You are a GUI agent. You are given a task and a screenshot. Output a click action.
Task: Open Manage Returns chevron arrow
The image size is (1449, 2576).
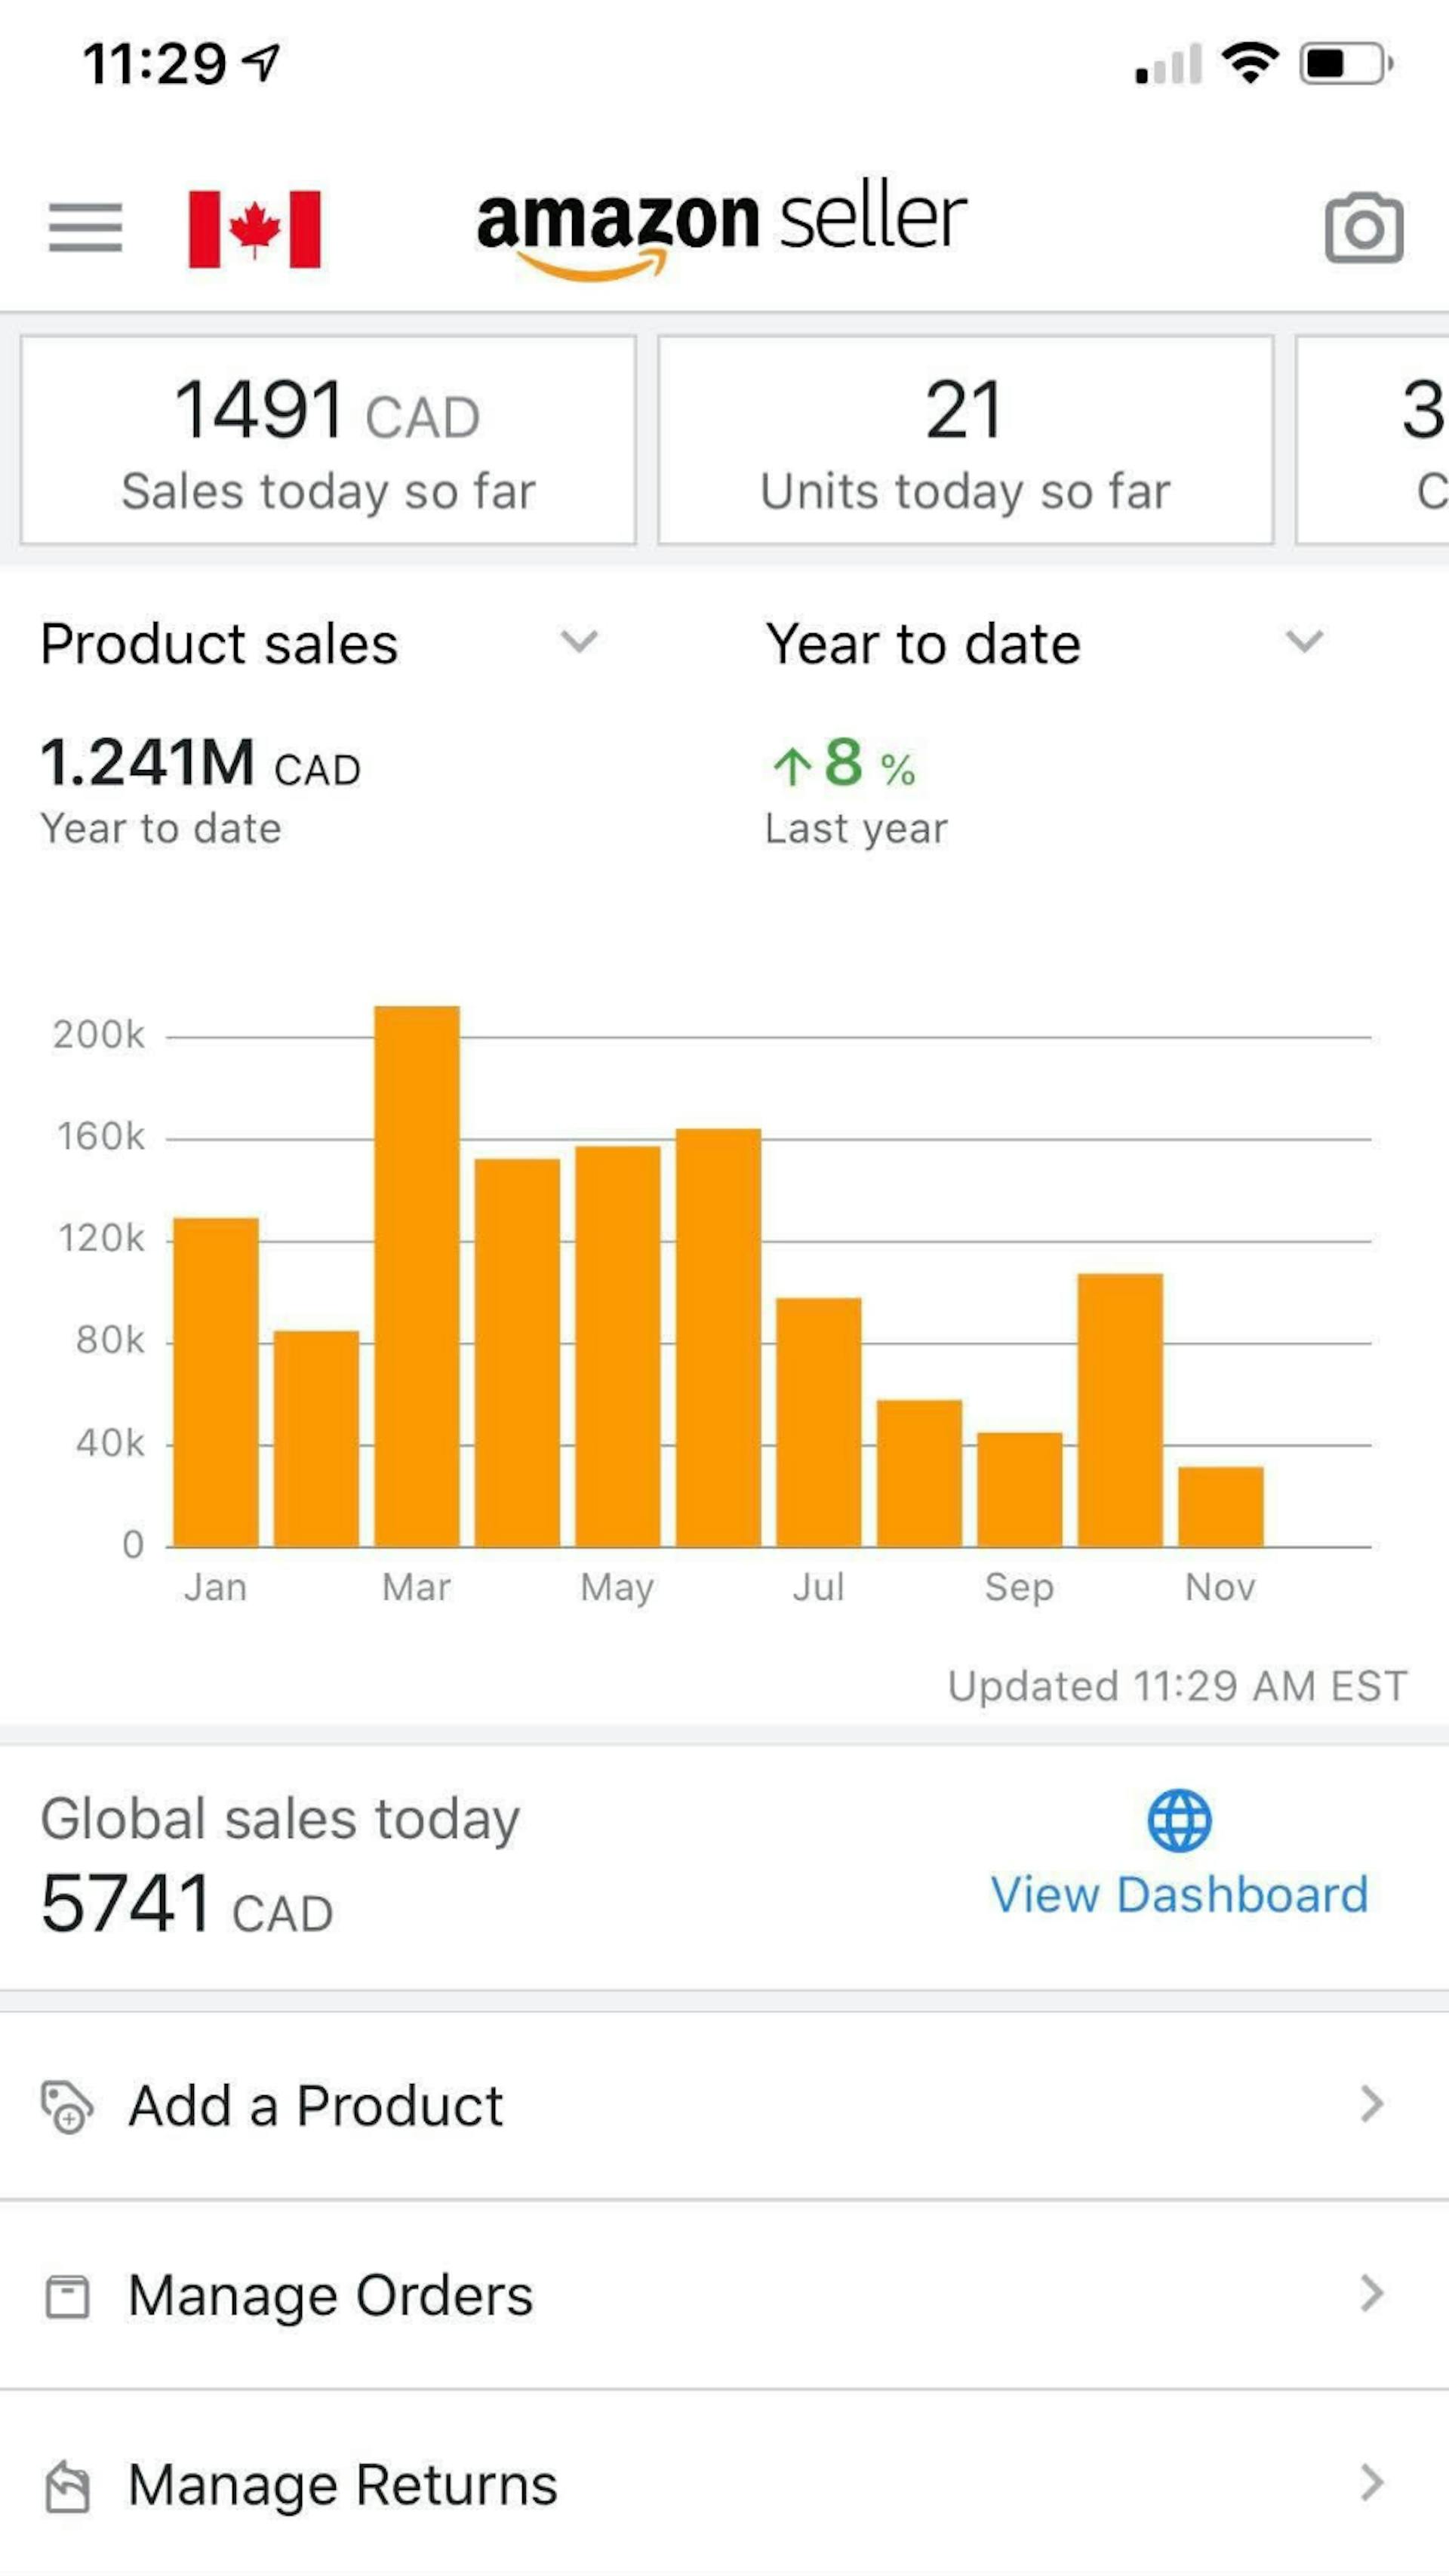(1372, 2483)
